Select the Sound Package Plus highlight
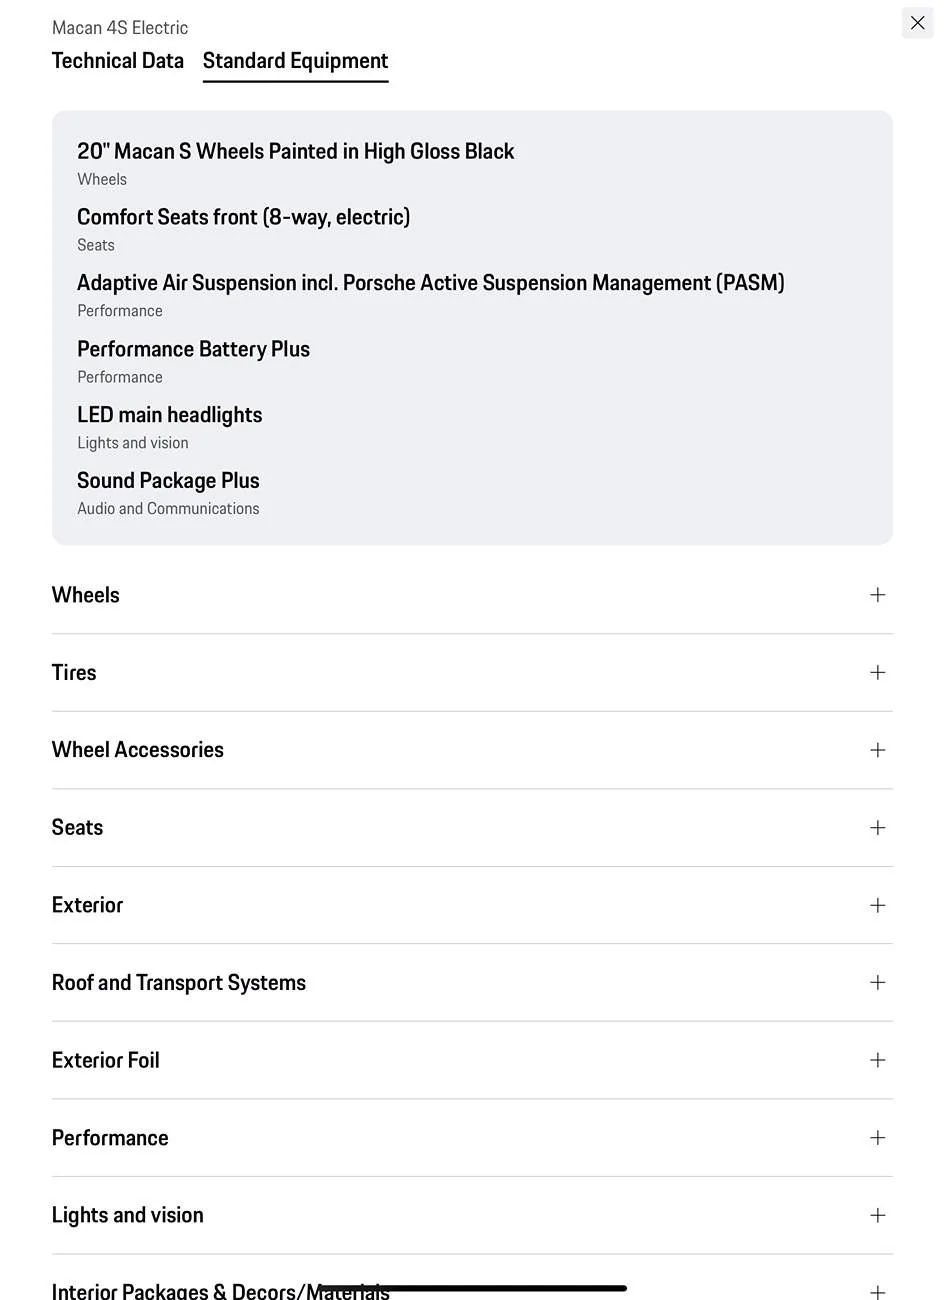This screenshot has width=945, height=1300. 168,481
